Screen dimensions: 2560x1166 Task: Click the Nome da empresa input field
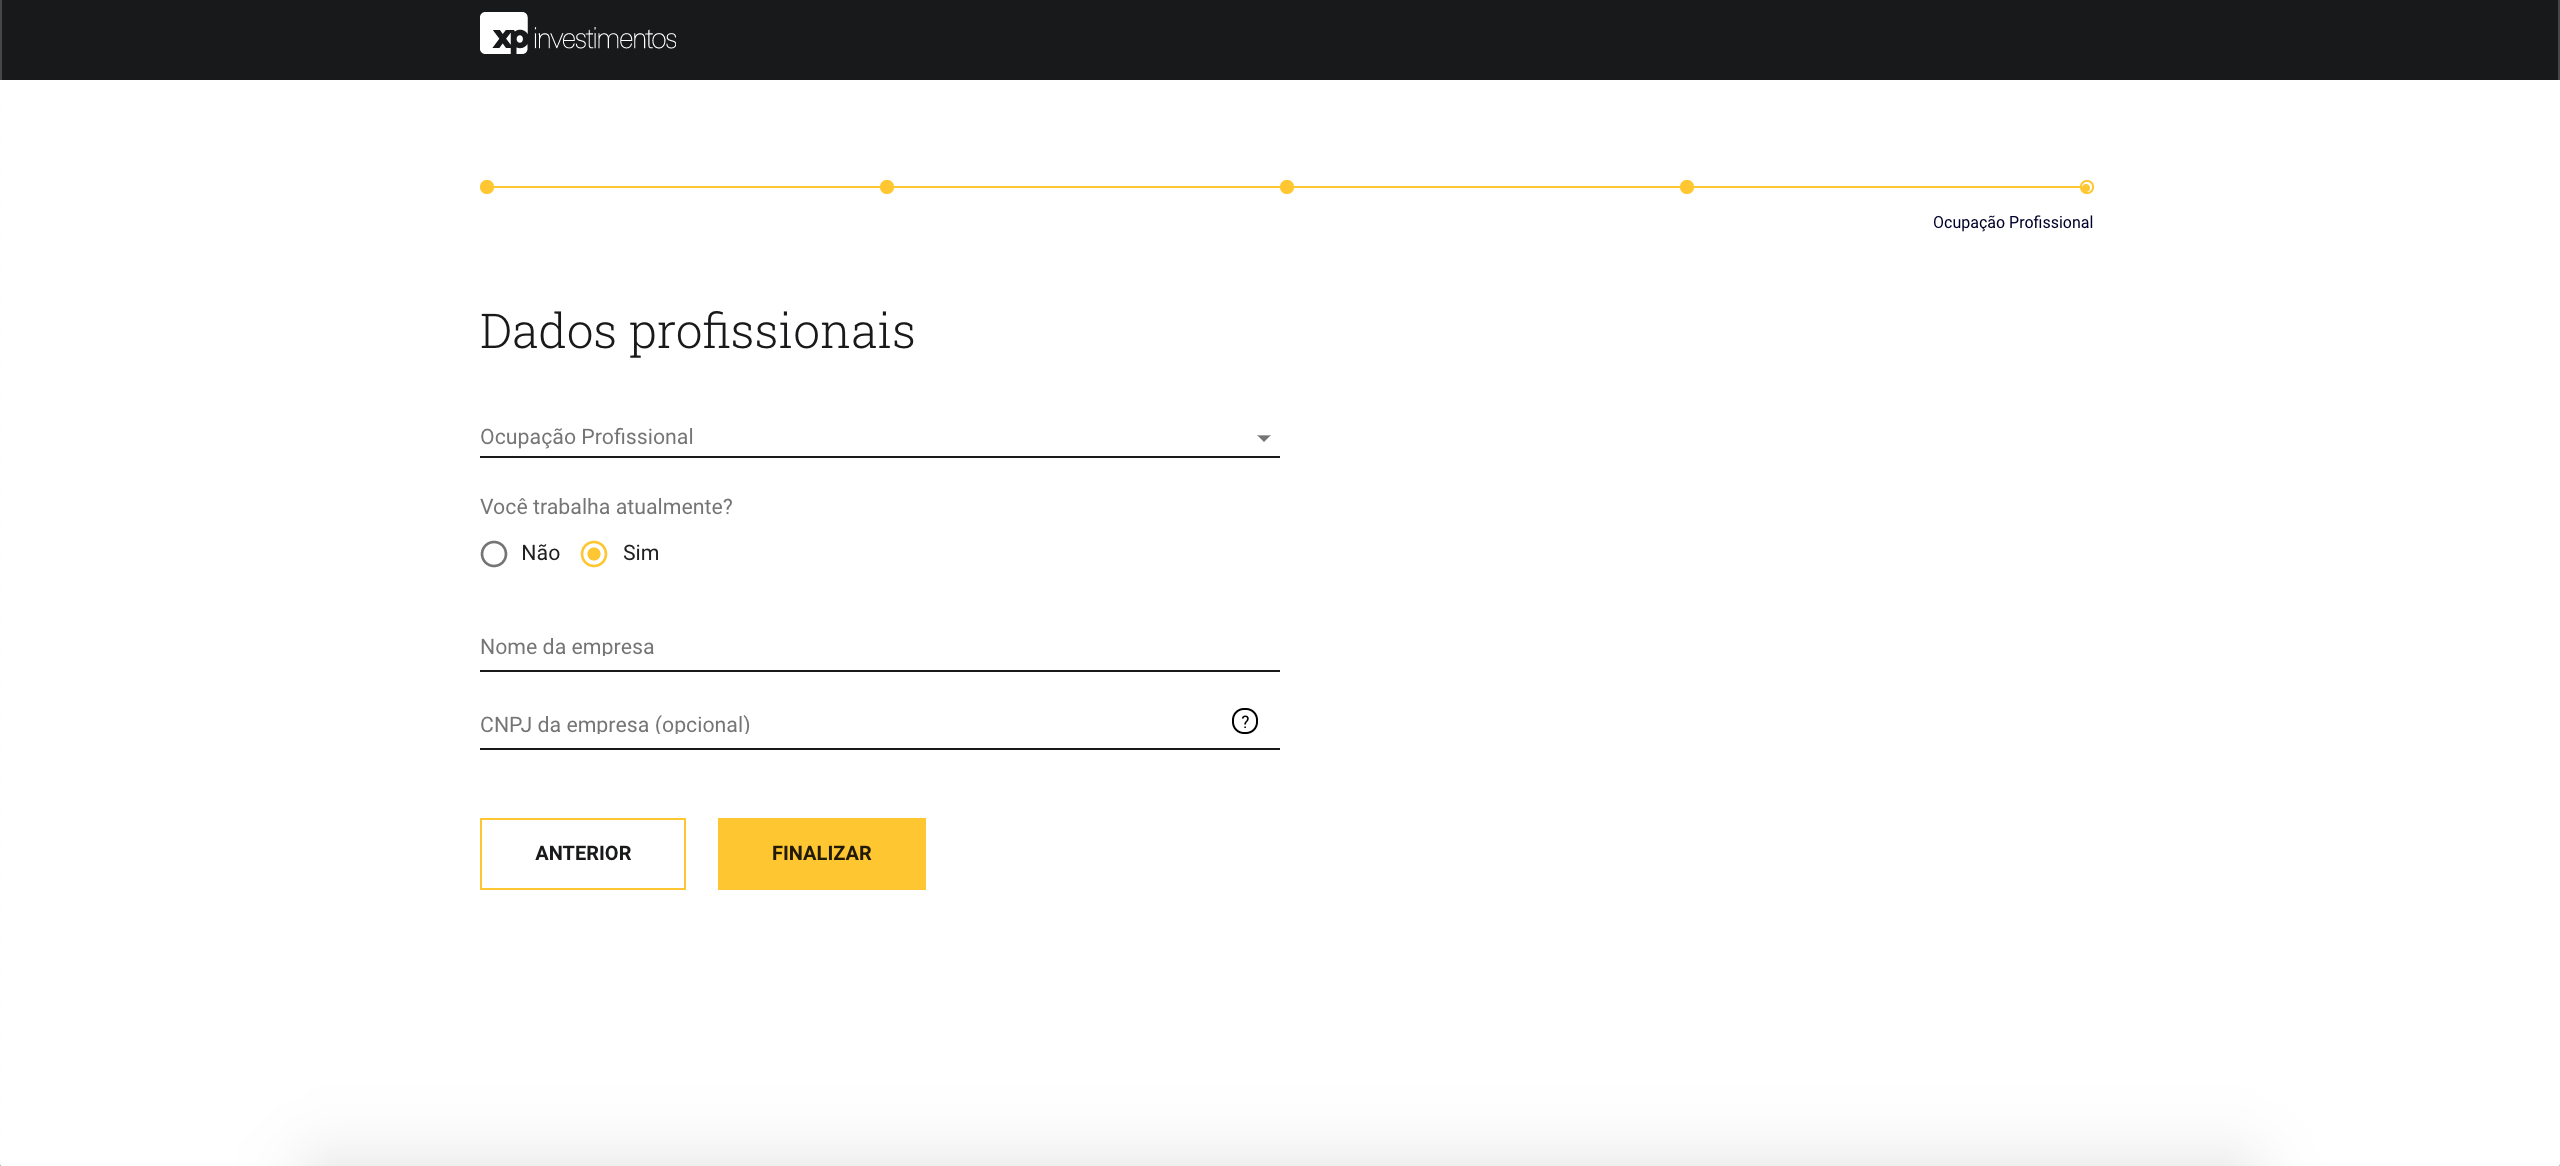pyautogui.click(x=880, y=648)
